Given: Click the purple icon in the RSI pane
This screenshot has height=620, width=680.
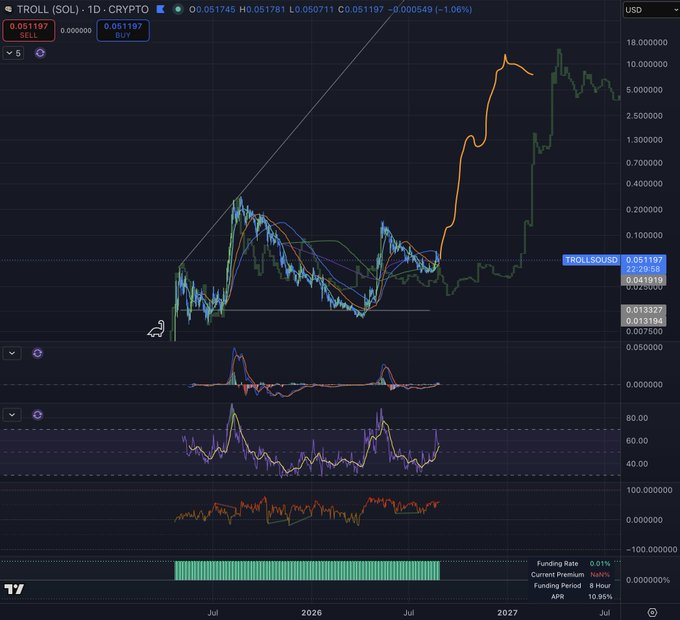Looking at the screenshot, I should point(38,415).
